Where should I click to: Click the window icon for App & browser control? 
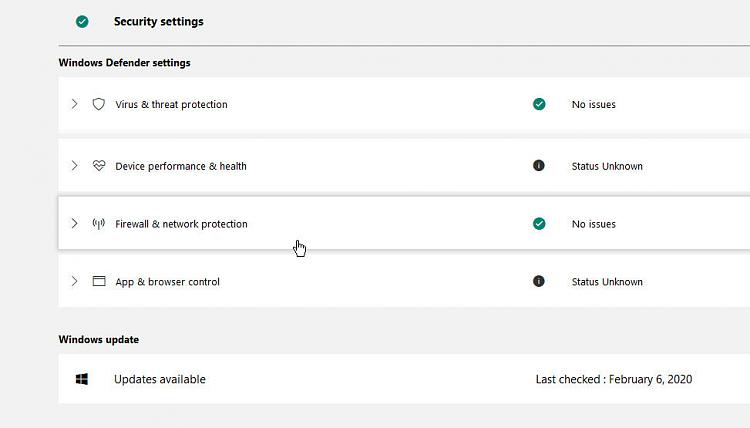(x=99, y=281)
